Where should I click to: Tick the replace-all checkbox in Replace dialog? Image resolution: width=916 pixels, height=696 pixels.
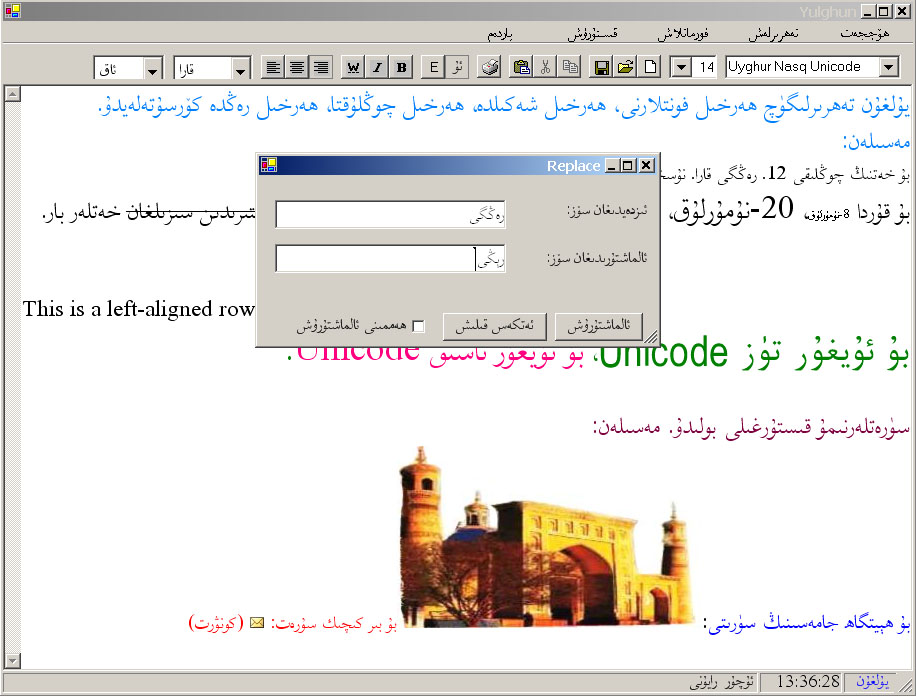click(418, 327)
